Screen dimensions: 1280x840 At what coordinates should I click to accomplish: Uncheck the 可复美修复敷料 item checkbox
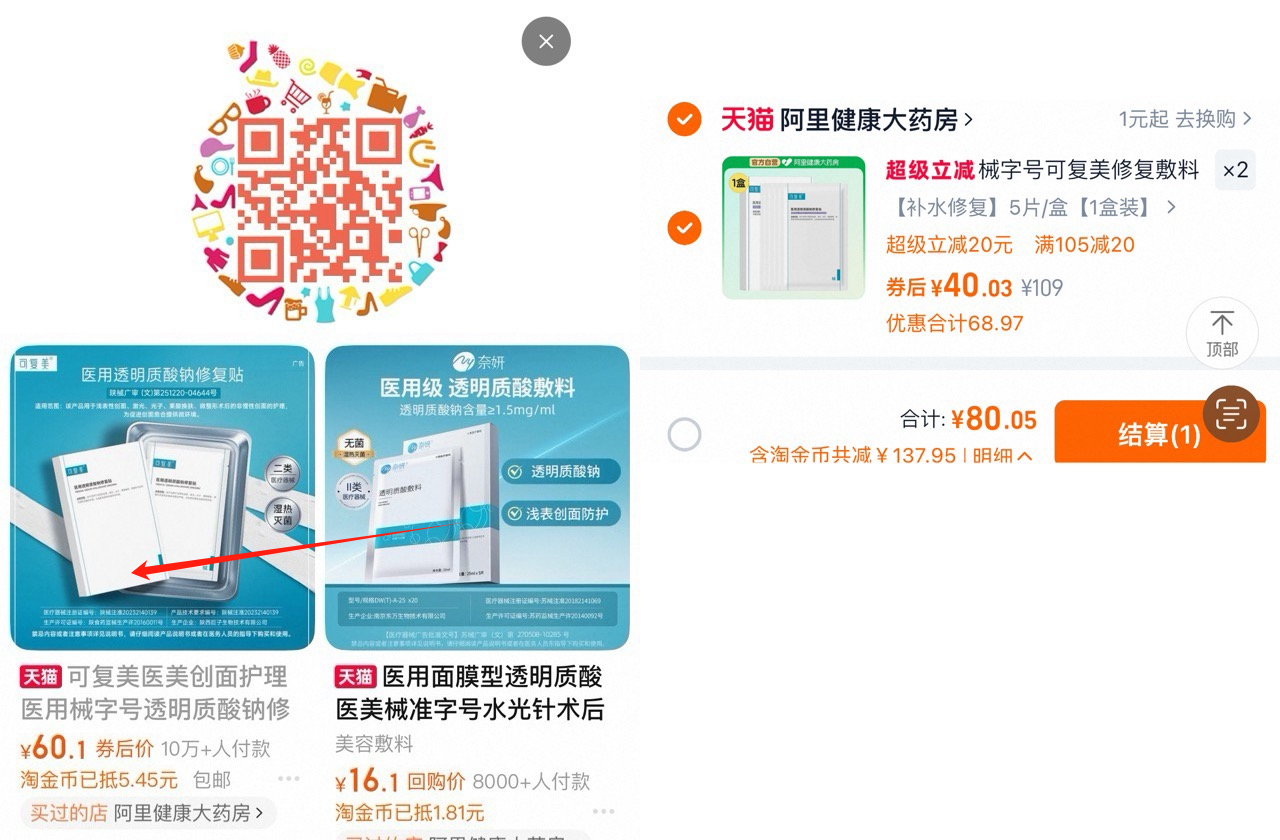coord(685,229)
